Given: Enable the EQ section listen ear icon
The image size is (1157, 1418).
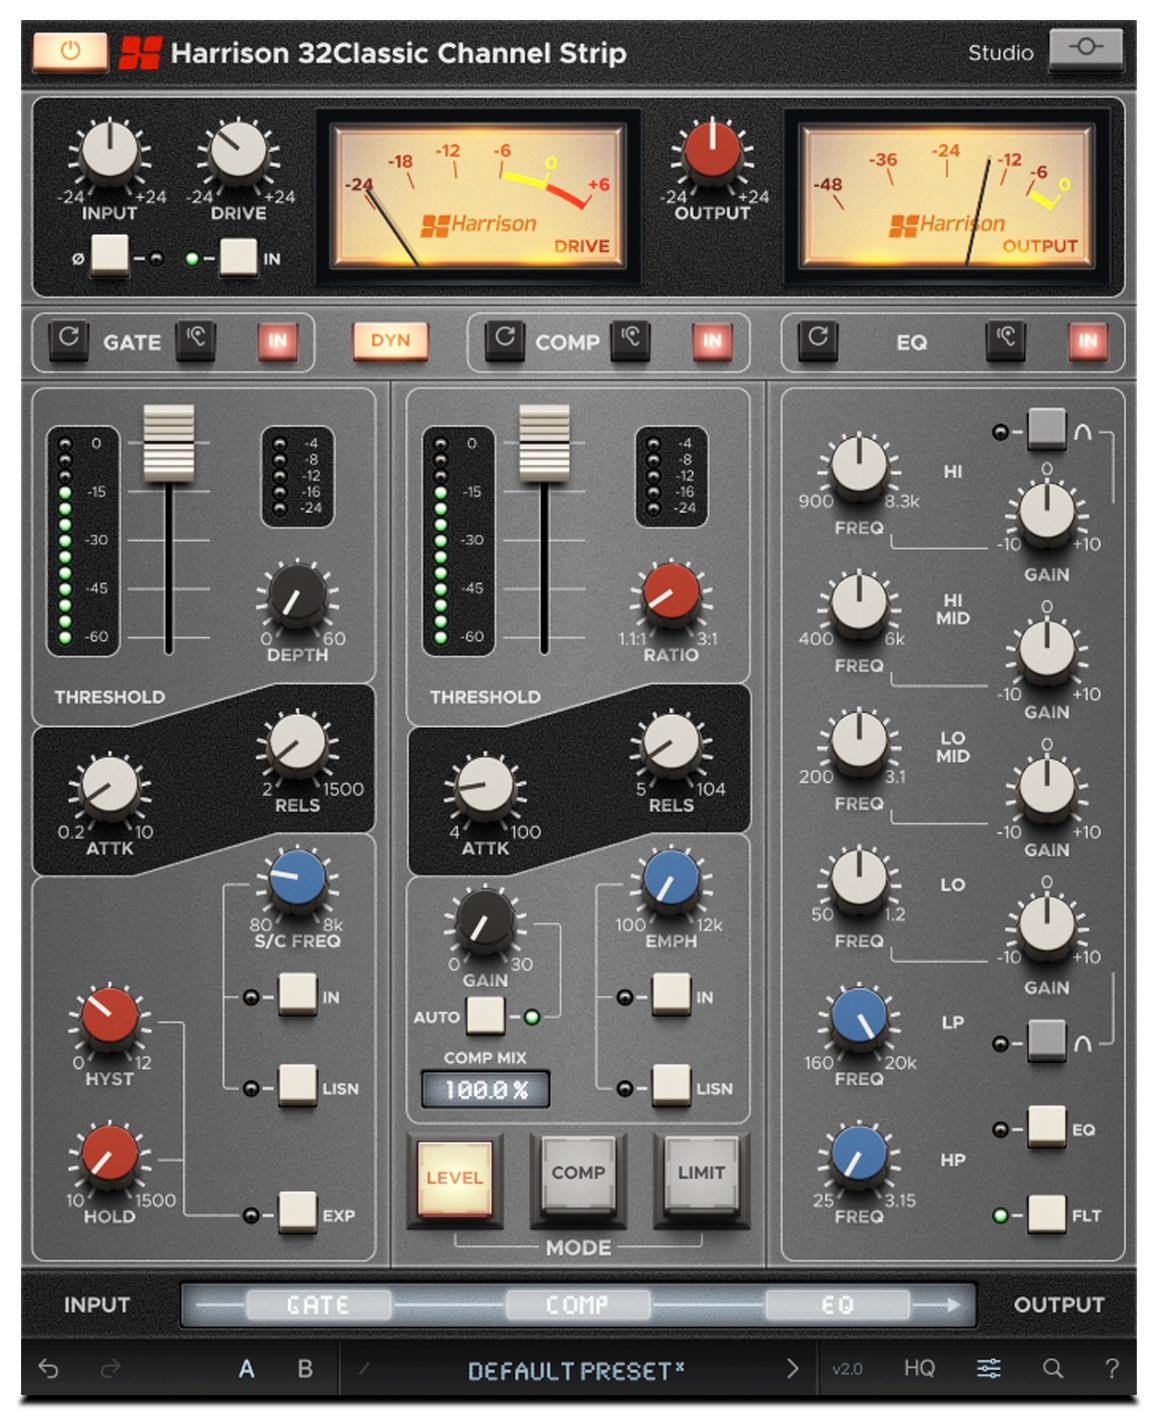Looking at the screenshot, I should click(1005, 340).
